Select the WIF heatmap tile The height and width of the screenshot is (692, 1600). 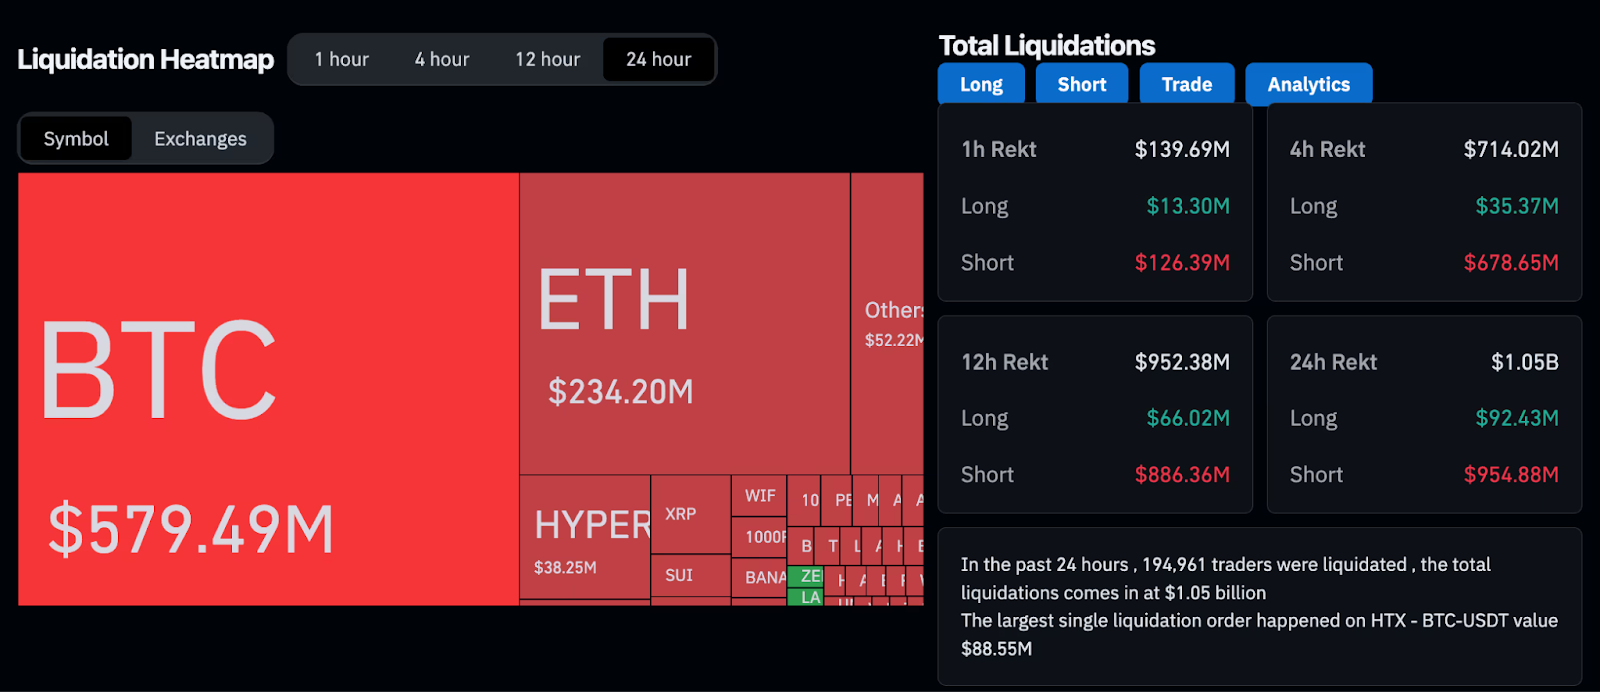[759, 496]
